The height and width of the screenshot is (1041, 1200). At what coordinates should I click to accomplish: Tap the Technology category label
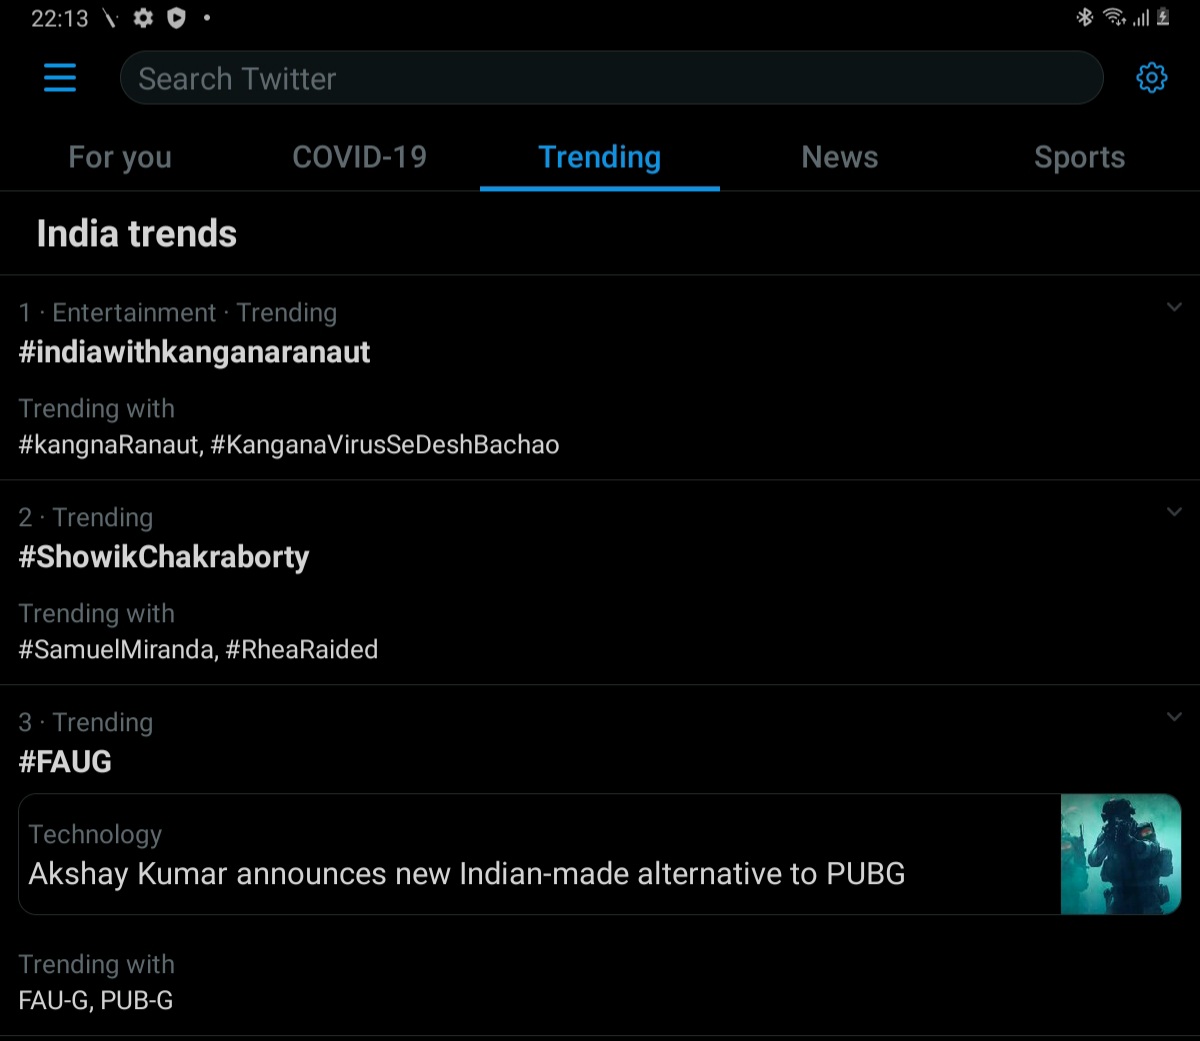coord(95,834)
